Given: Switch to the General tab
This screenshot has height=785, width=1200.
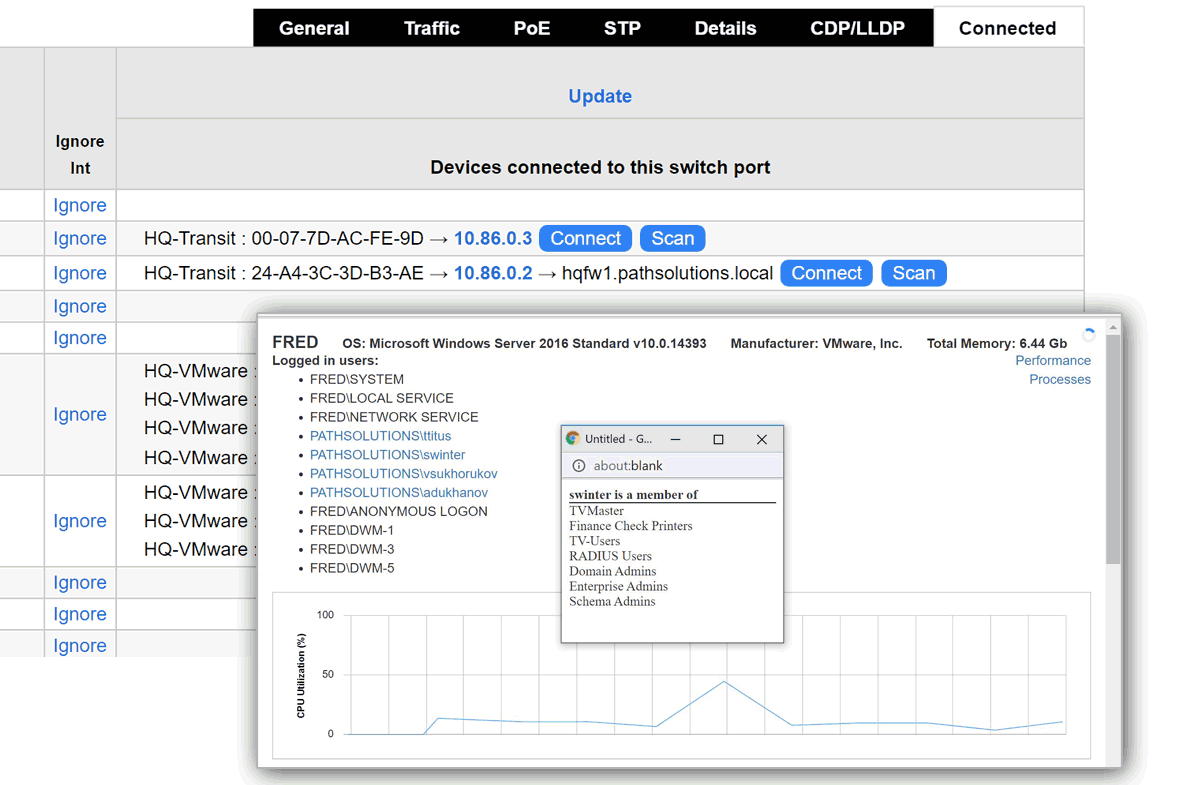Looking at the screenshot, I should point(314,28).
